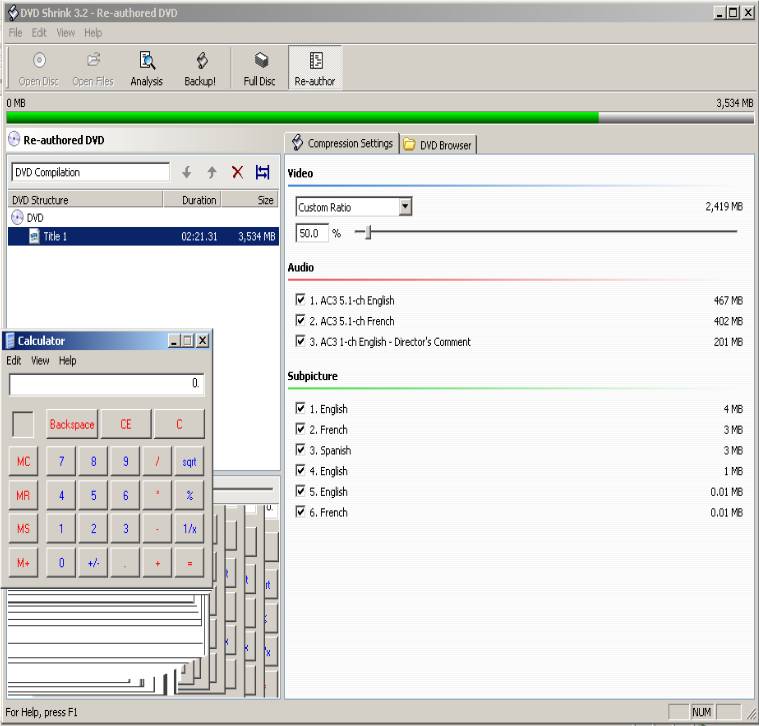
Task: Click the M+ memory add button
Action: (23, 562)
